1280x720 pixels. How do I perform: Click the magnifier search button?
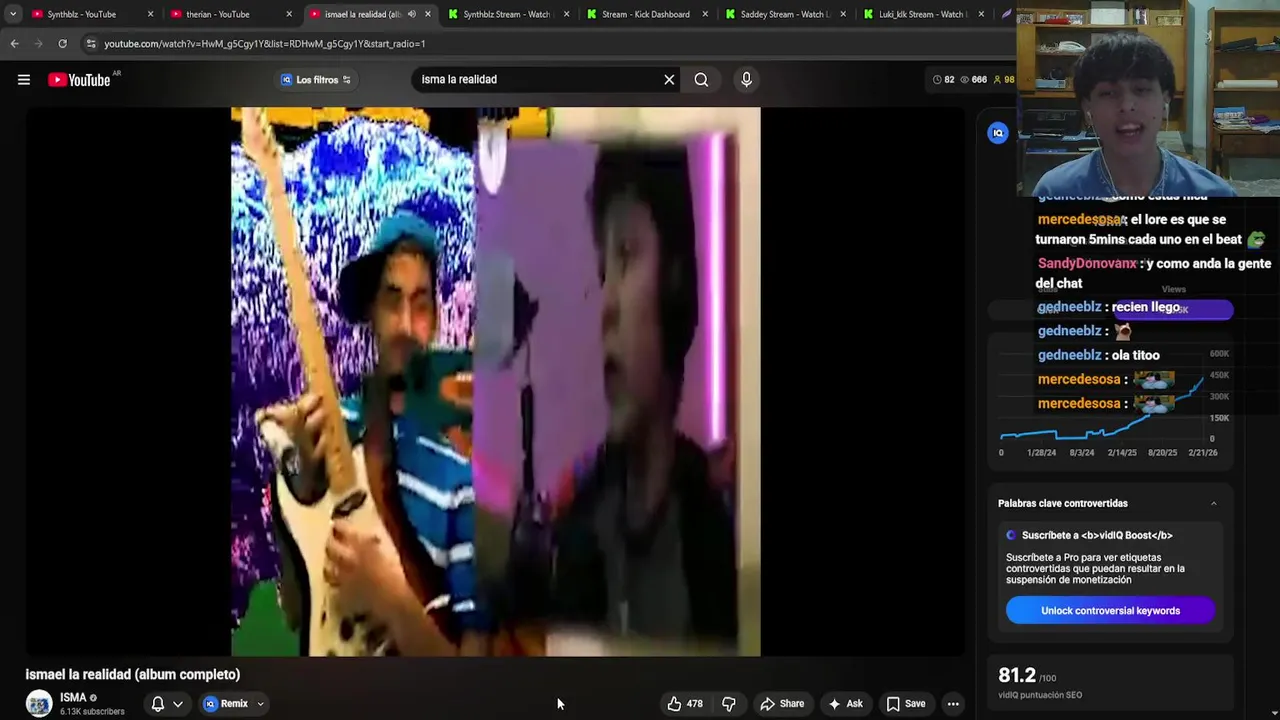(701, 80)
